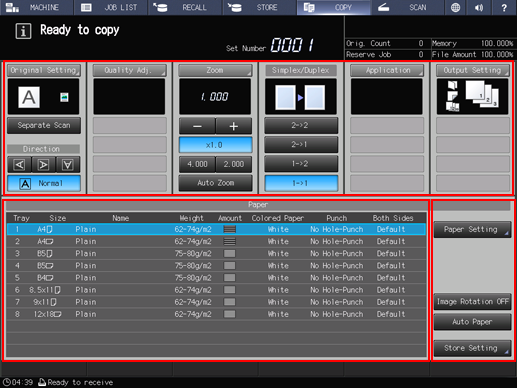Open the MACHINE tab
This screenshot has height=388, width=517.
[x=37, y=7]
